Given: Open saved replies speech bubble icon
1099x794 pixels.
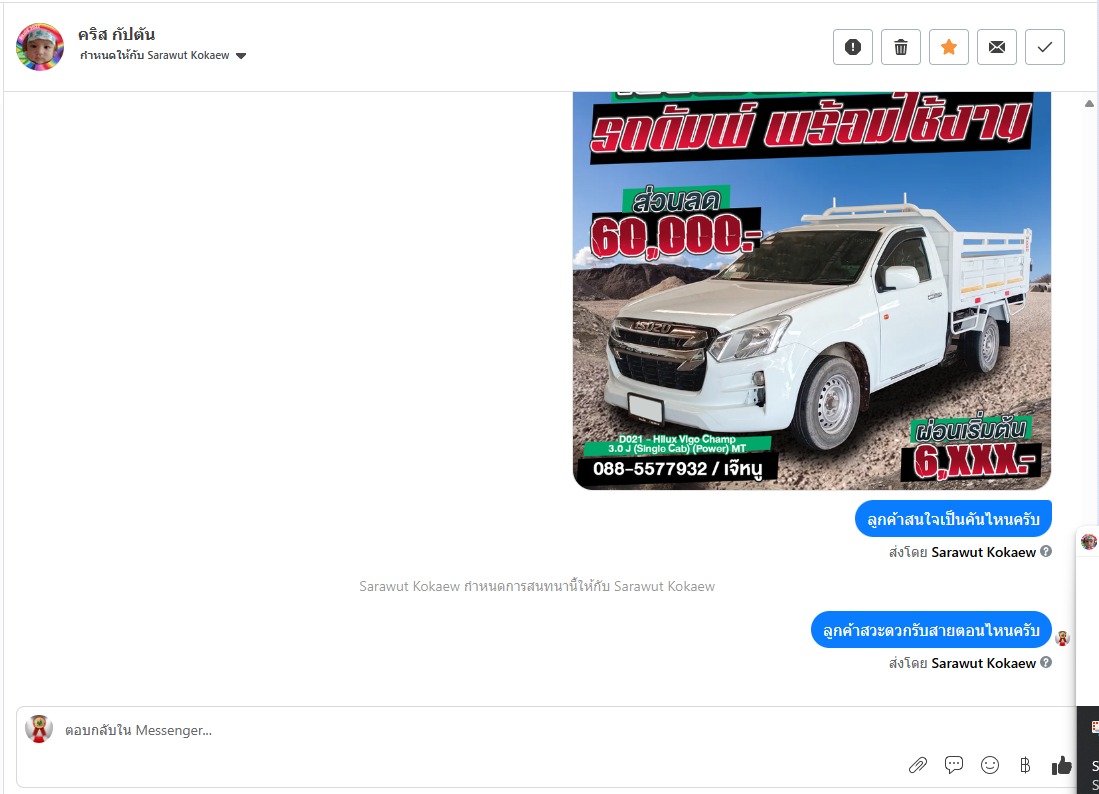Looking at the screenshot, I should pos(953,765).
